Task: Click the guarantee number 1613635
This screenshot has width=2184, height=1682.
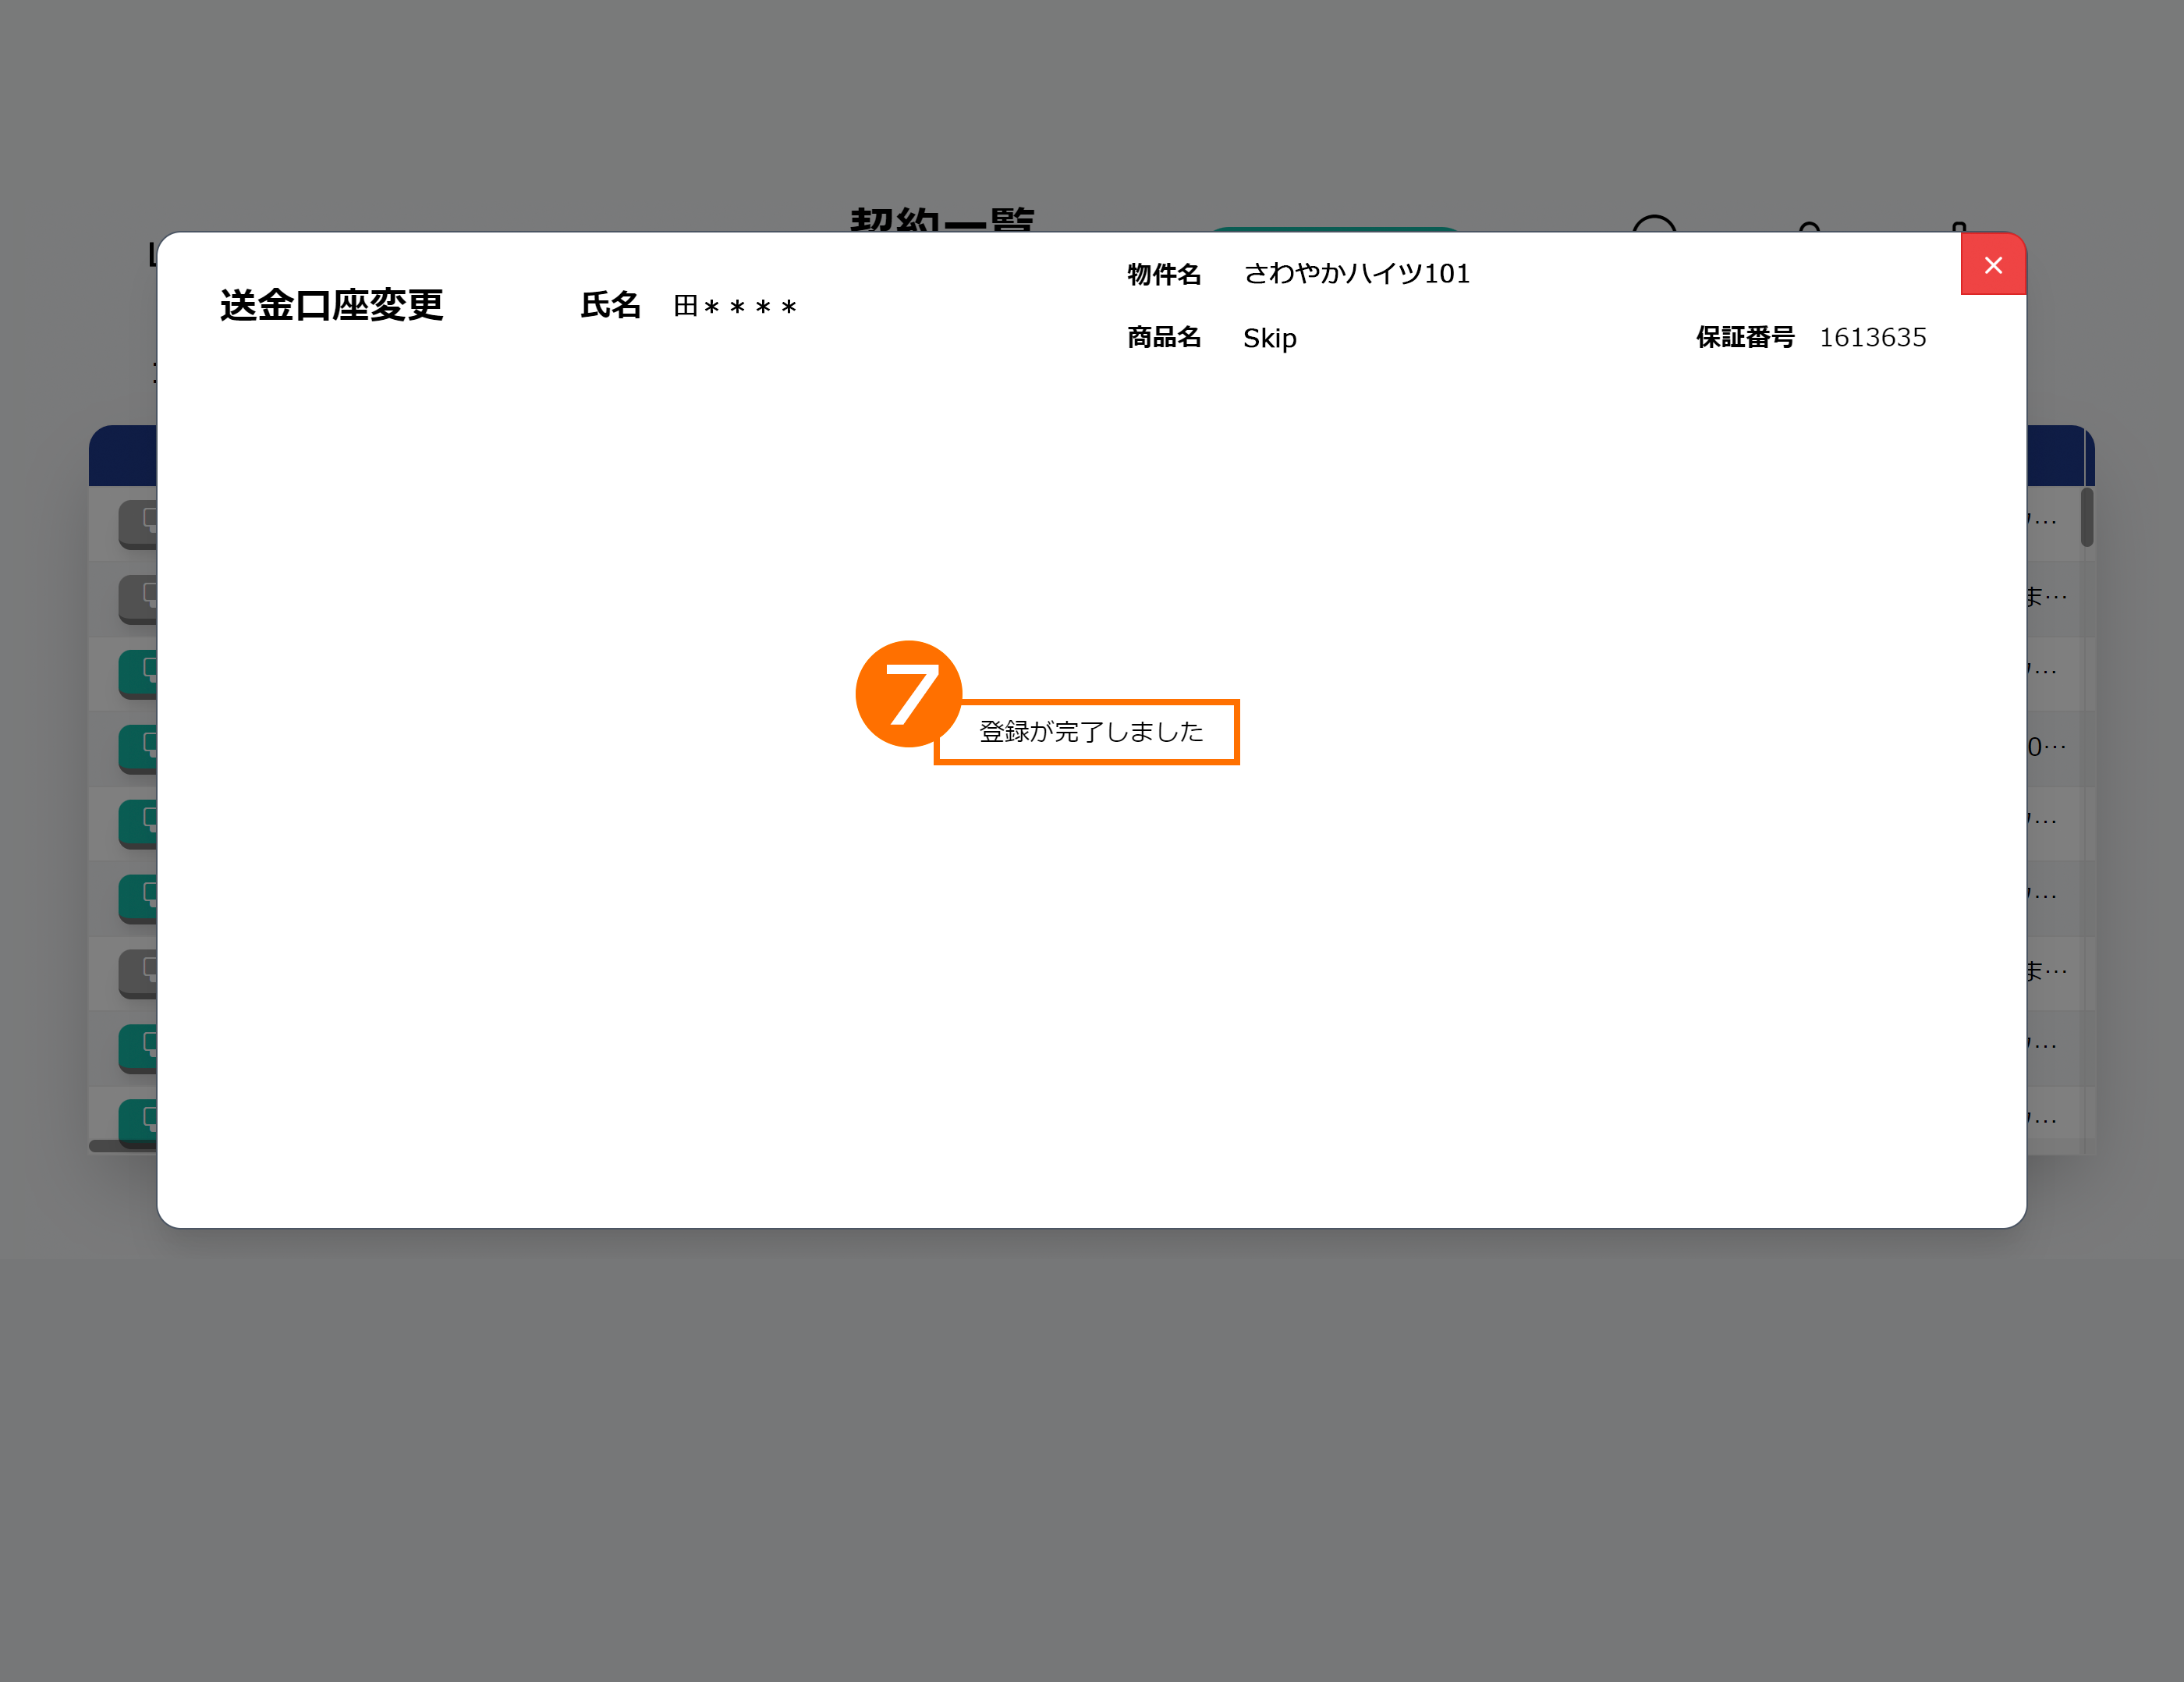Action: (x=1871, y=338)
